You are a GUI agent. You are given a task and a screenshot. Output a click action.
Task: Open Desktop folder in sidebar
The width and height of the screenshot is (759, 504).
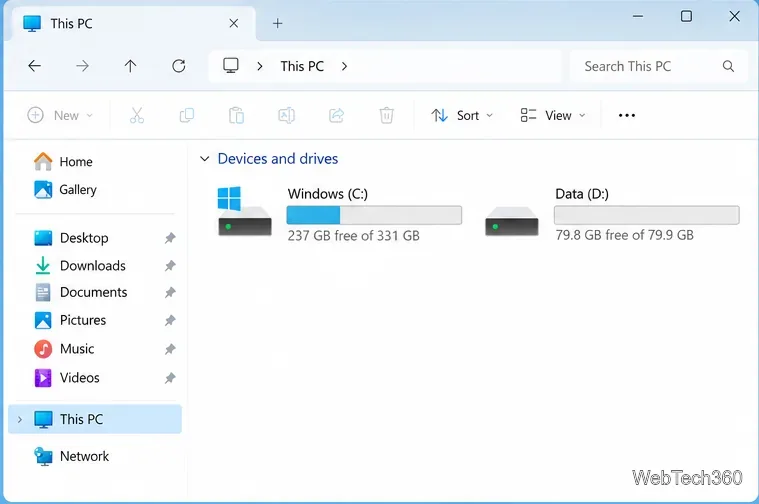click(x=71, y=238)
